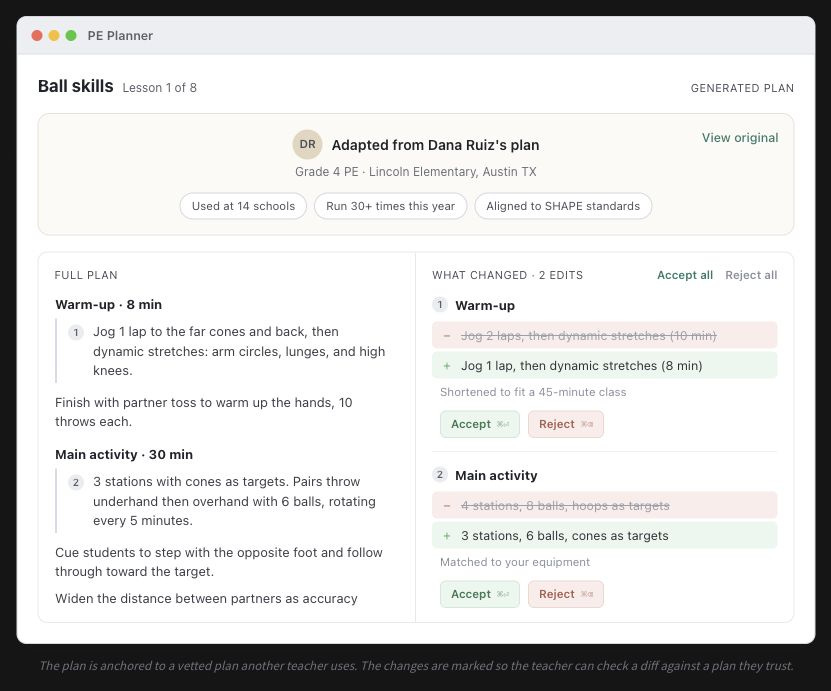Accept the Main activity change
The image size is (831, 691).
[480, 594]
